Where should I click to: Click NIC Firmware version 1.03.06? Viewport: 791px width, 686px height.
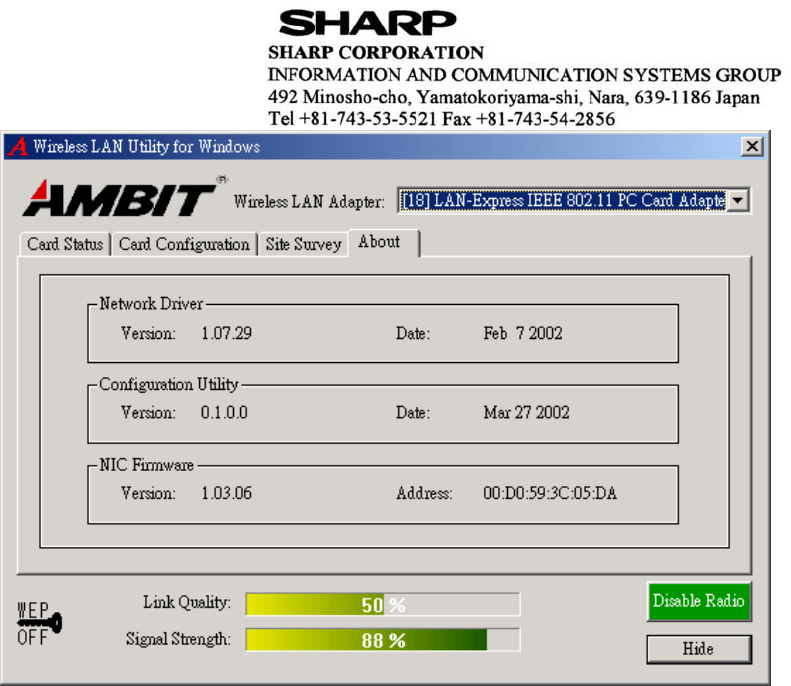pyautogui.click(x=227, y=493)
